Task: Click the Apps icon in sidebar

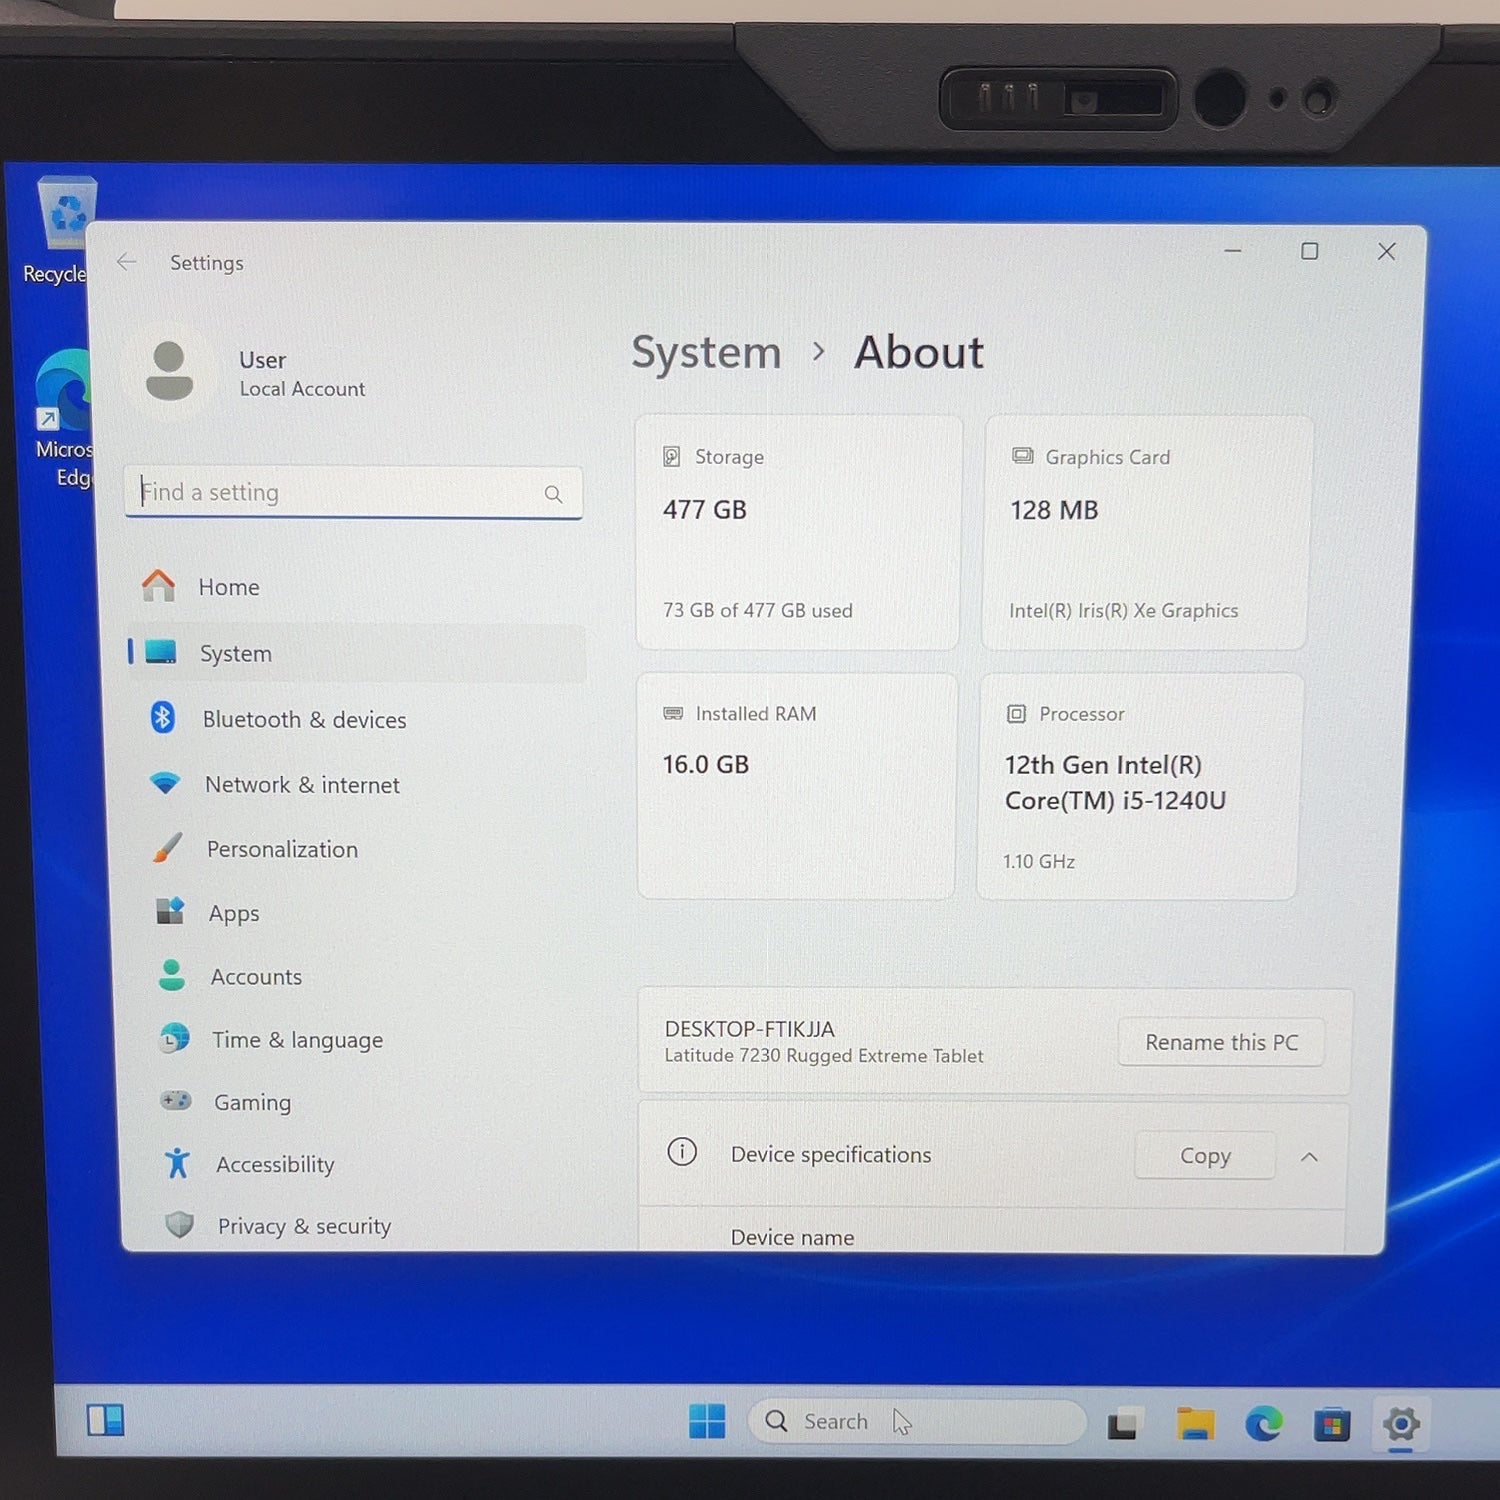Action: coord(170,911)
